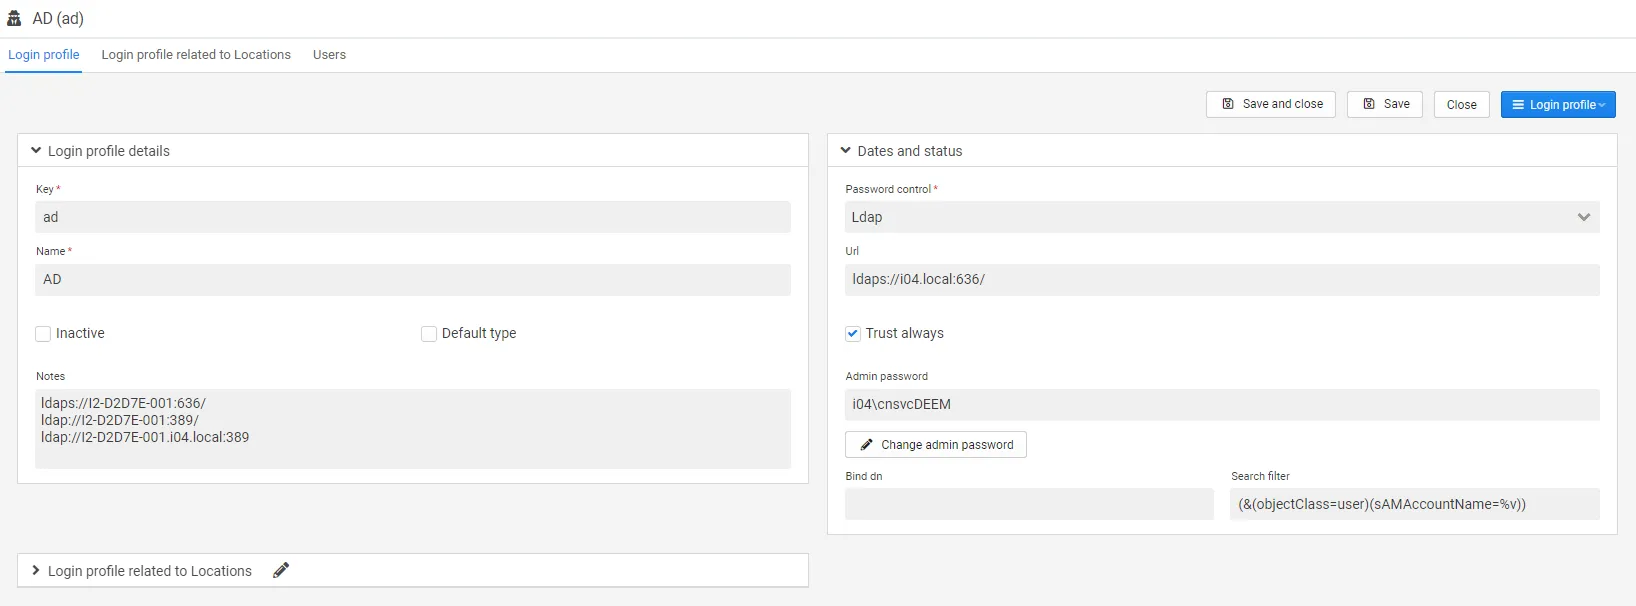This screenshot has width=1636, height=606.
Task: Click the pencil icon on Change admin password
Action: coord(867,445)
